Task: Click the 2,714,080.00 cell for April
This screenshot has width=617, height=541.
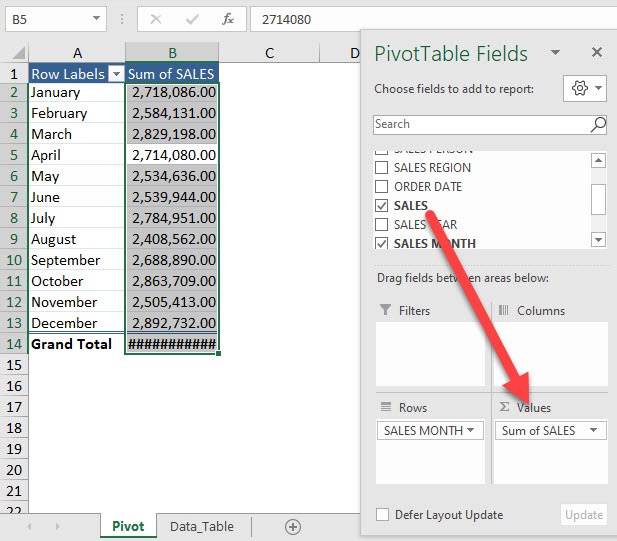Action: [x=172, y=155]
